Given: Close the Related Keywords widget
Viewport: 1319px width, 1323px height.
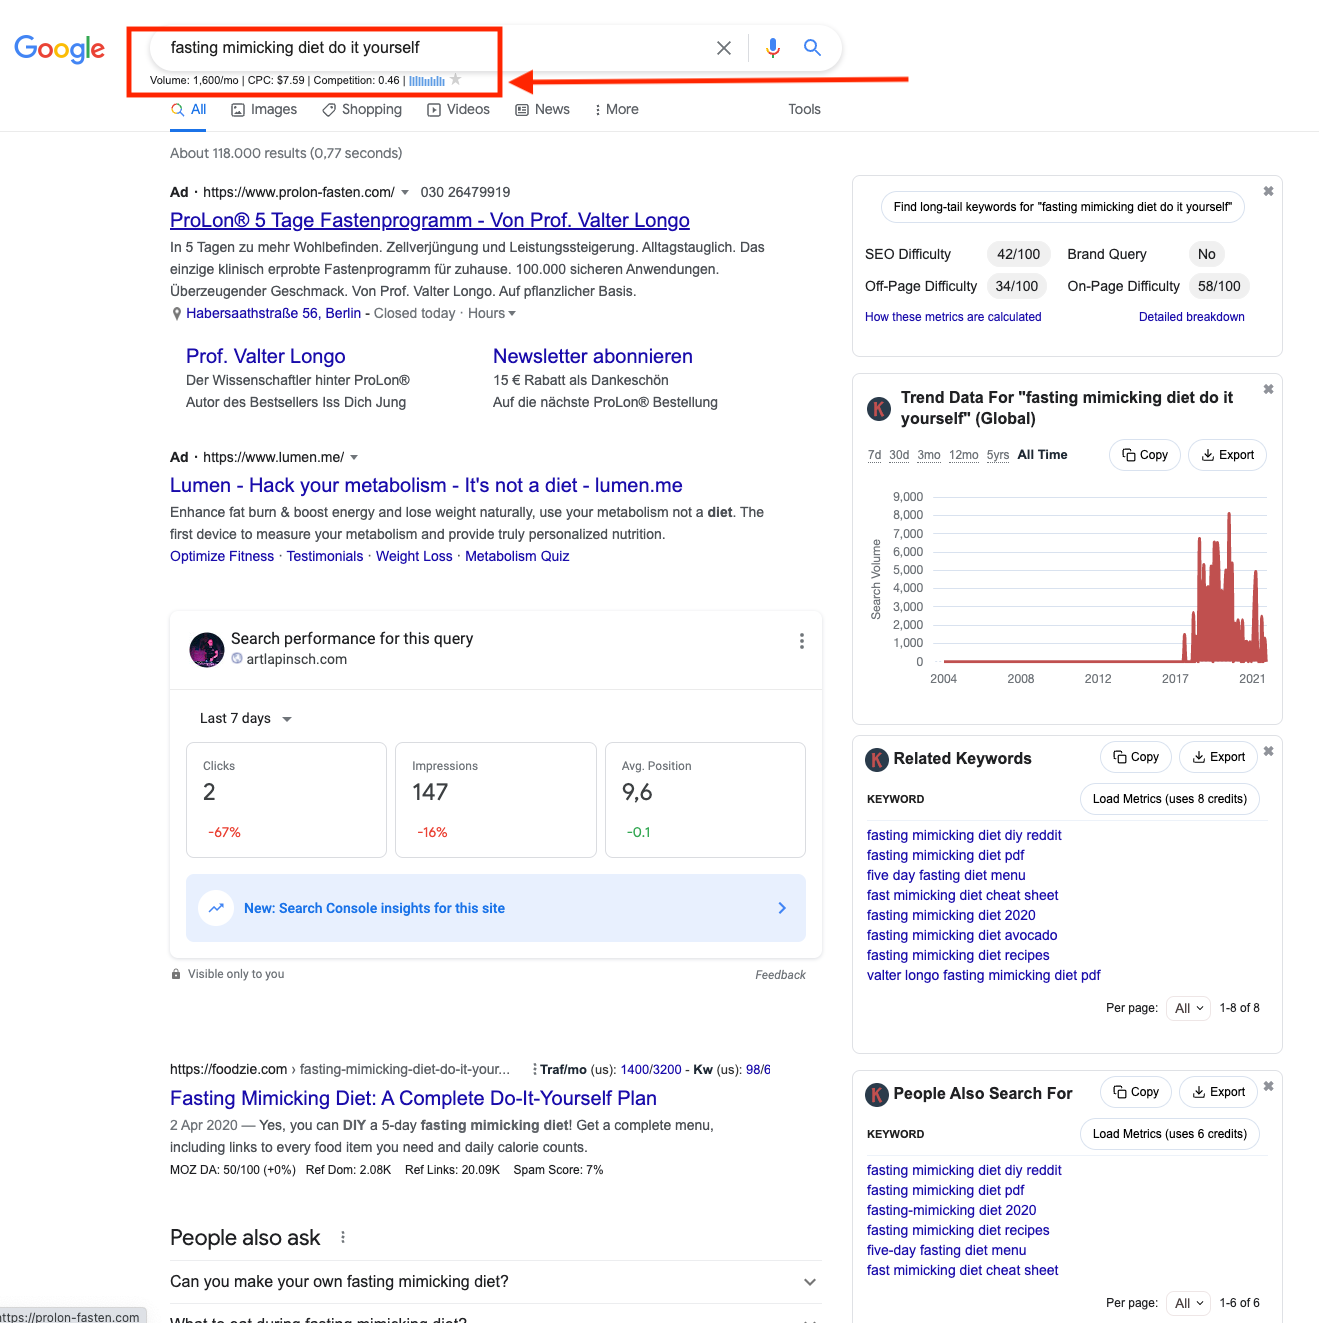Looking at the screenshot, I should coord(1268,751).
